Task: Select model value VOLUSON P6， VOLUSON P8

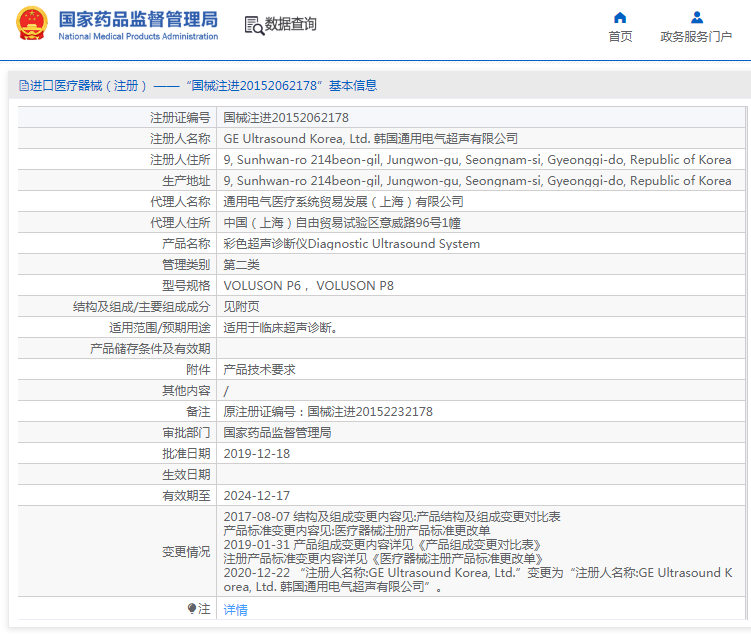Action: tap(308, 286)
